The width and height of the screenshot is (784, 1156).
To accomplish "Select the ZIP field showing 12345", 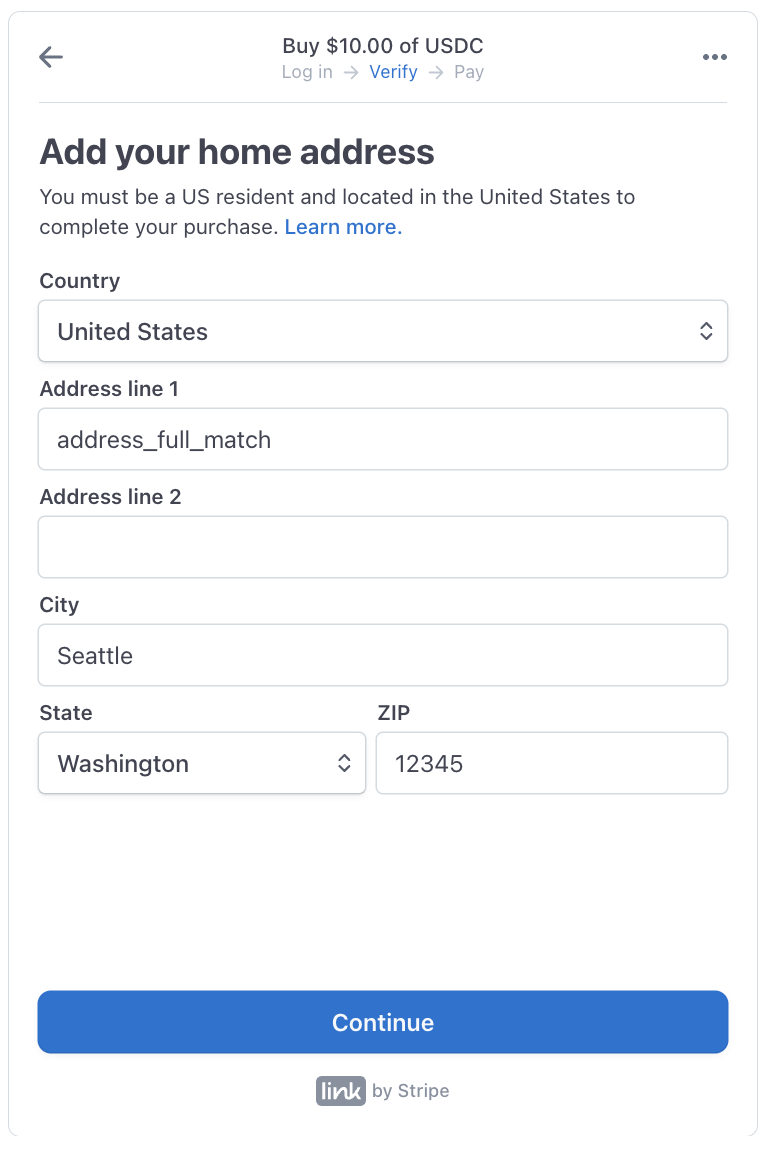I will pos(551,763).
